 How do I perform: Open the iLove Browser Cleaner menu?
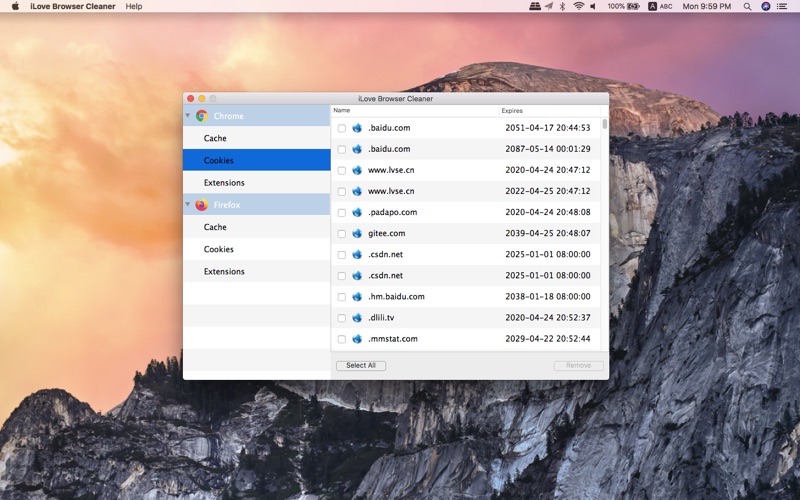[x=72, y=6]
